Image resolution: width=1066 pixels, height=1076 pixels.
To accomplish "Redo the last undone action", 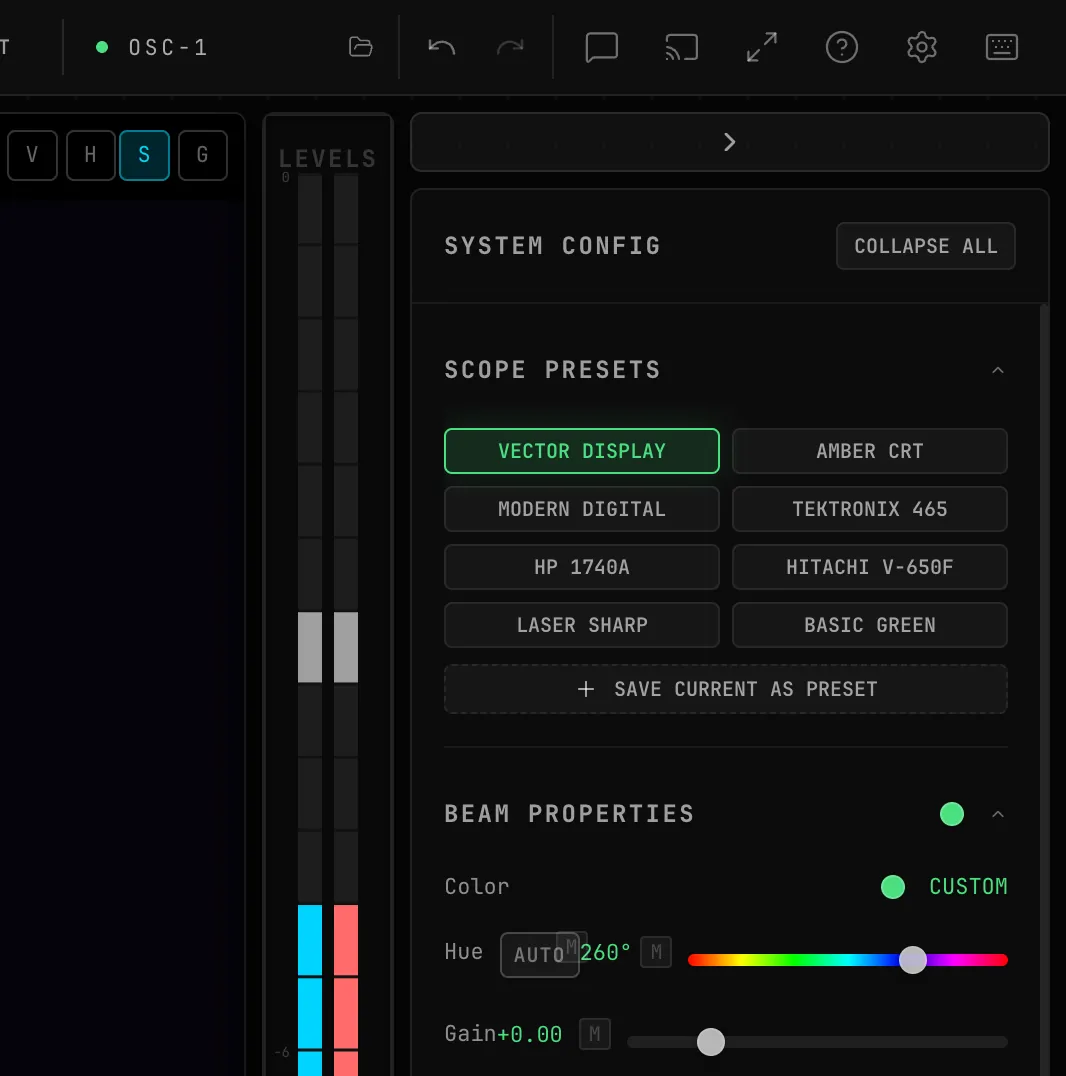I will coord(510,47).
